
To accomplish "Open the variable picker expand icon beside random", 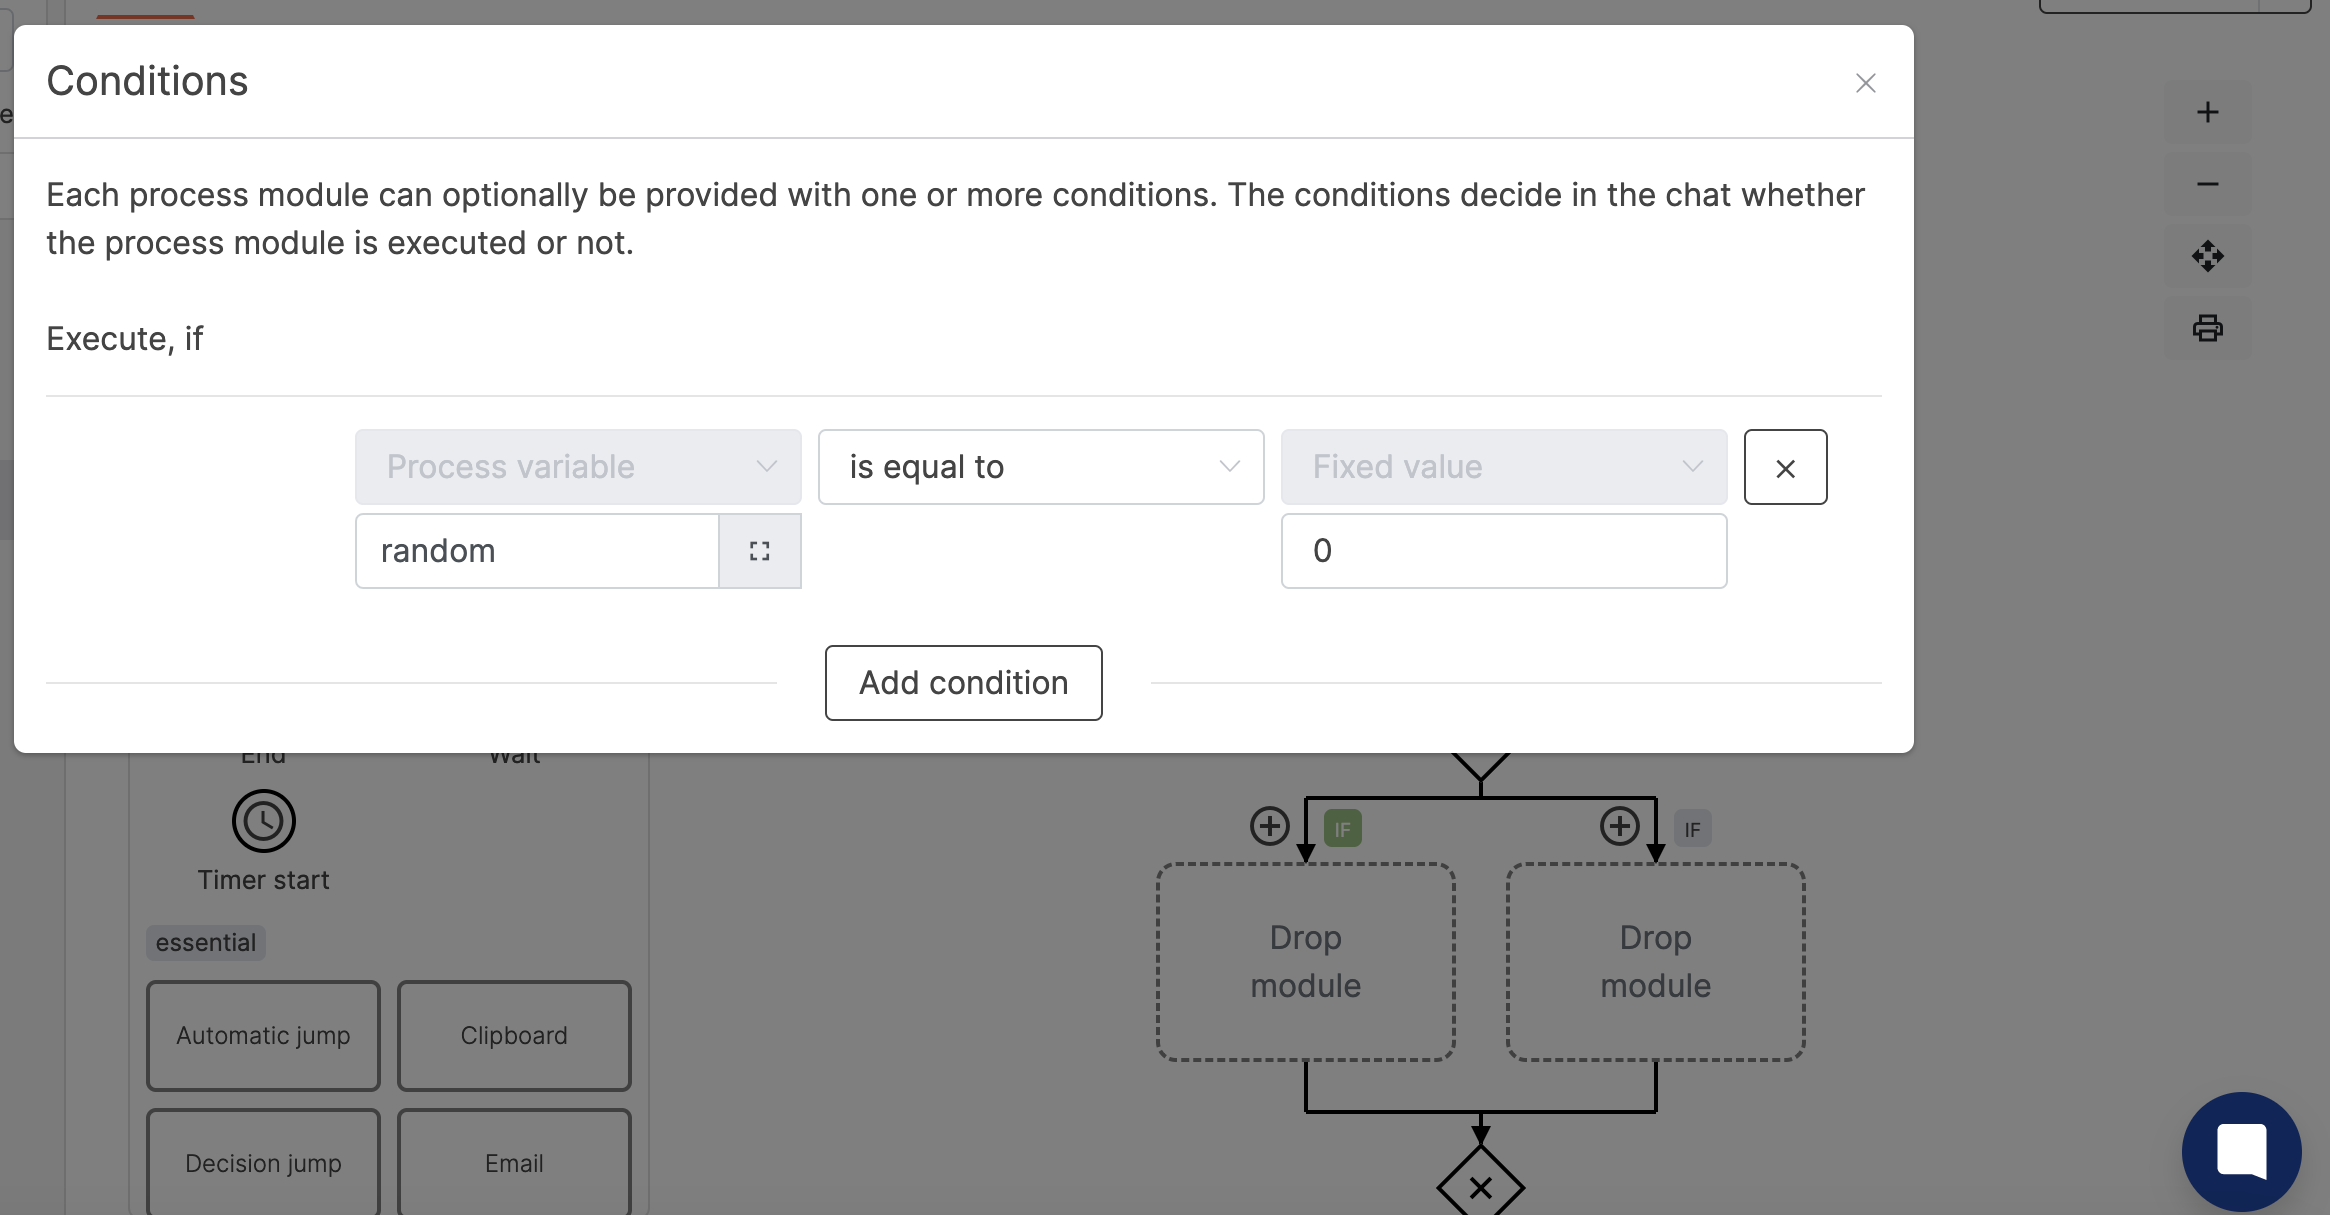I will pos(759,550).
